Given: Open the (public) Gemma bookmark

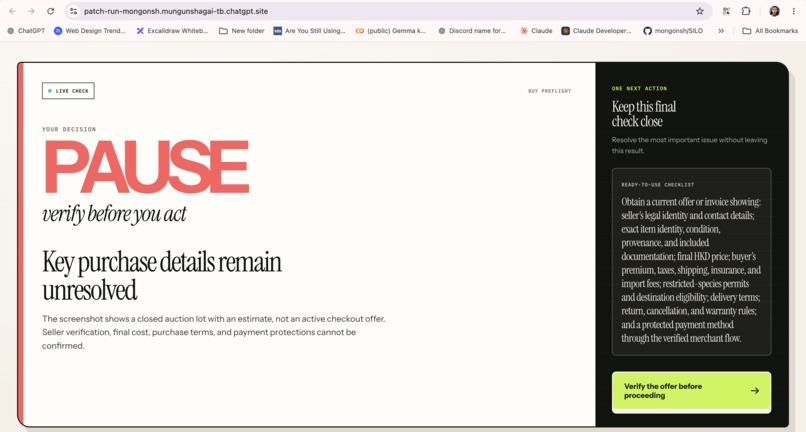Looking at the screenshot, I should tap(391, 31).
